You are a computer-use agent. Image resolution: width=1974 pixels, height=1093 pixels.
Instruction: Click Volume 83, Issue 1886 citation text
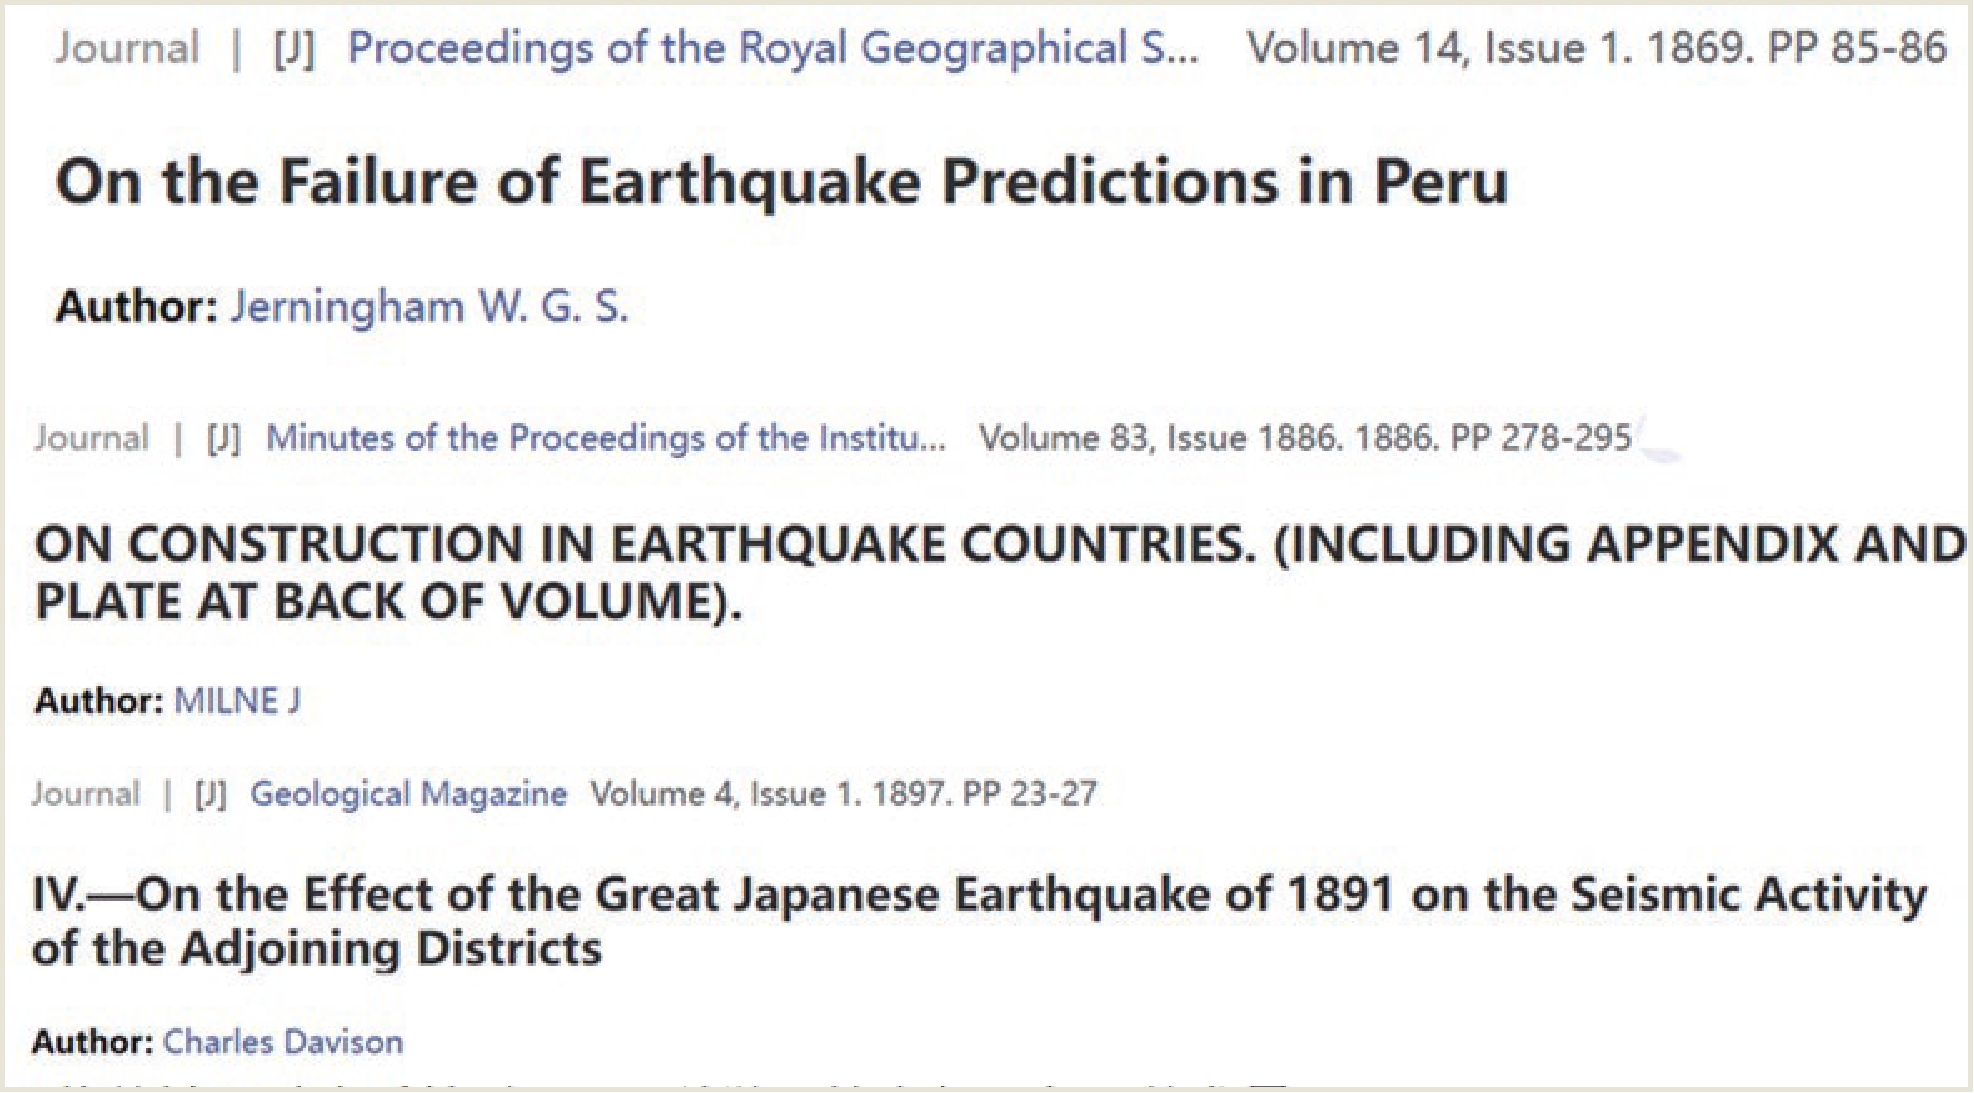click(x=1305, y=438)
